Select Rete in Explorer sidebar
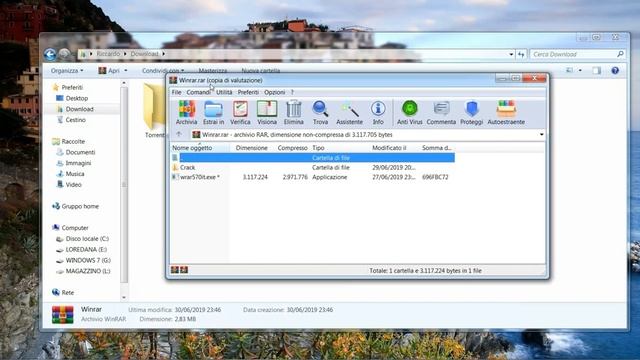The height and width of the screenshot is (360, 640). 68,293
